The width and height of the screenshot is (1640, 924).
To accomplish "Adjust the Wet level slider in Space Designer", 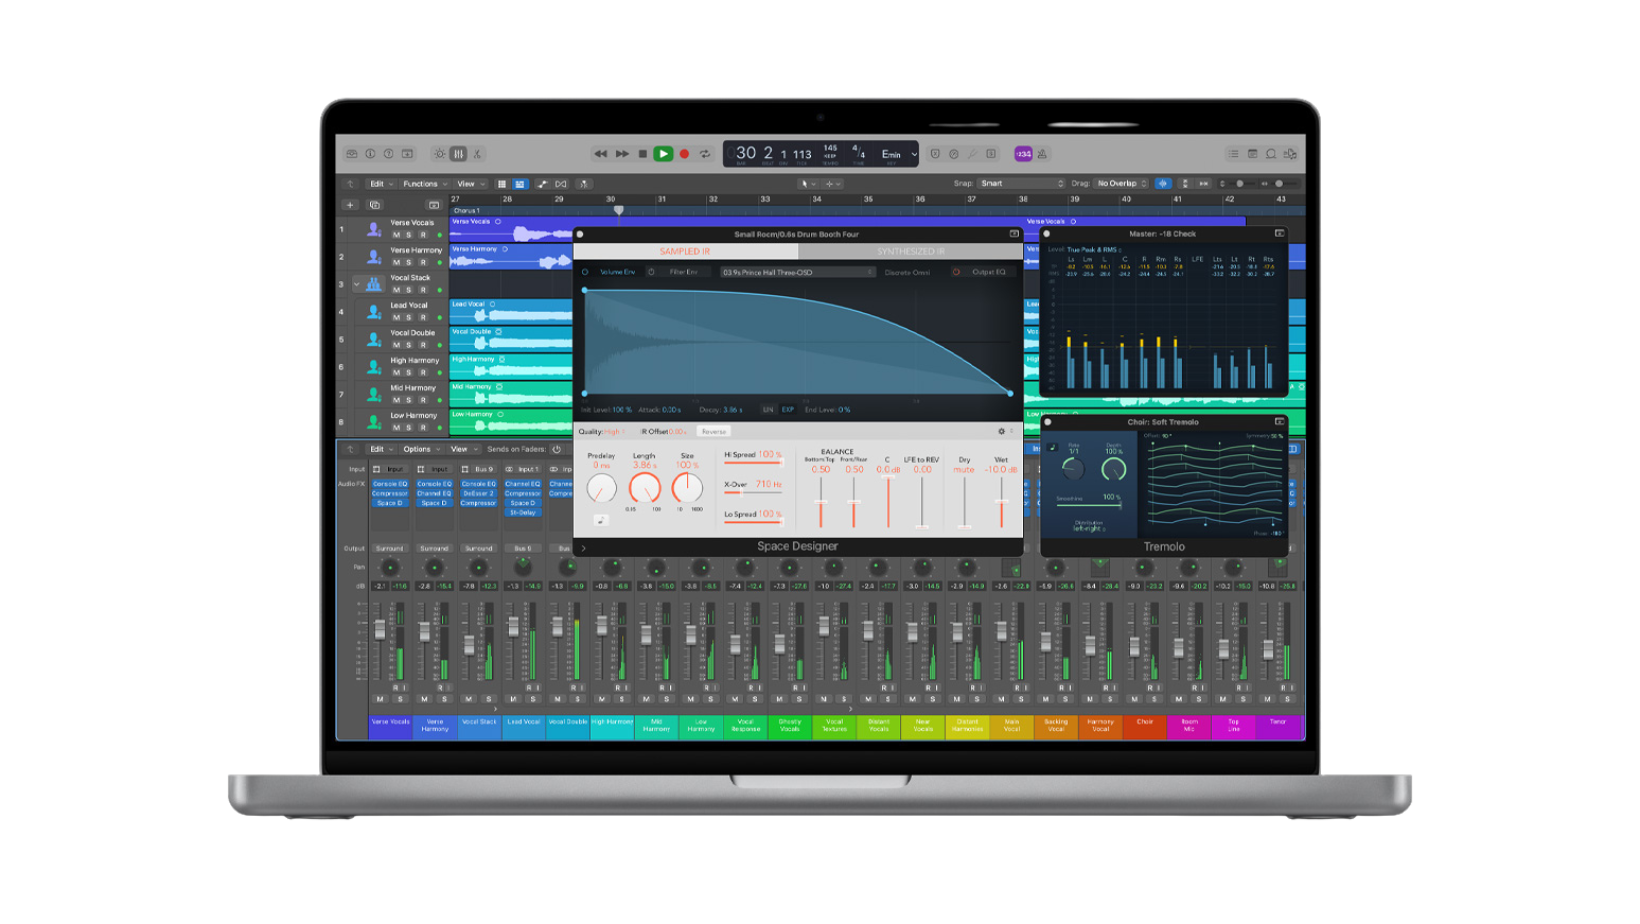I will point(1000,500).
